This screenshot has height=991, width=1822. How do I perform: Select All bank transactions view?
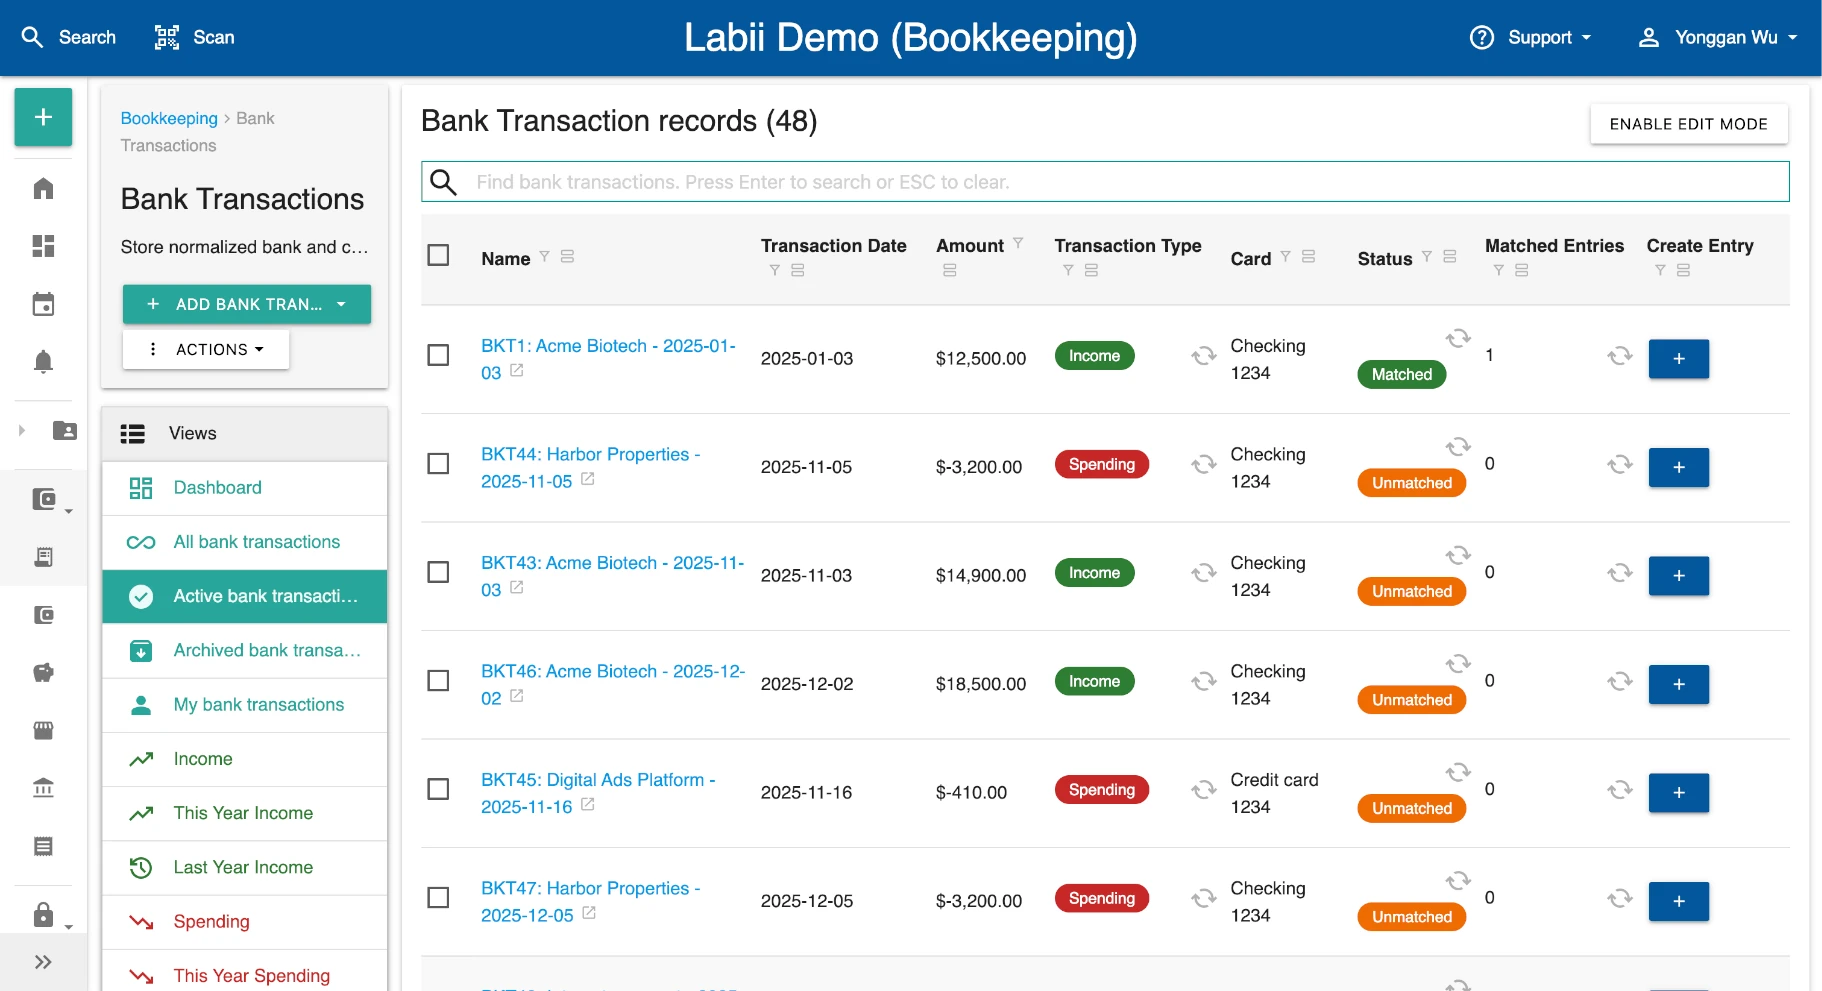pos(245,542)
